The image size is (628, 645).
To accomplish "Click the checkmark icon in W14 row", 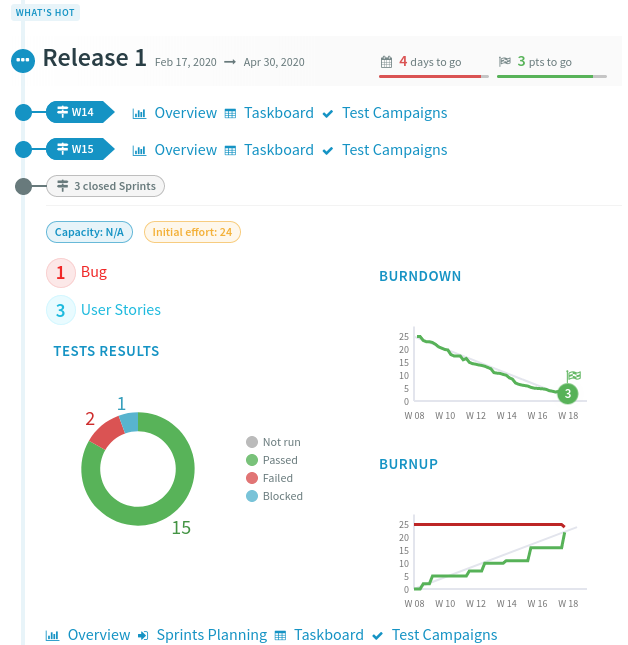I will coord(328,114).
